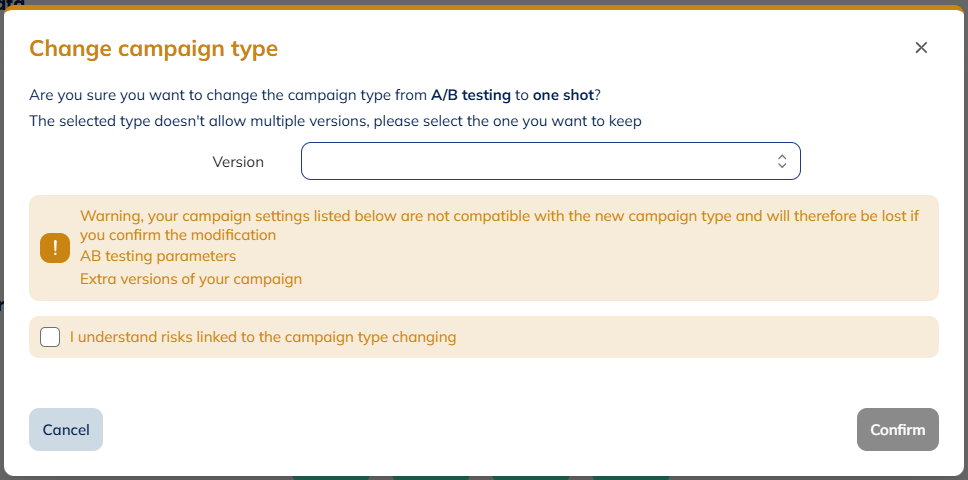The height and width of the screenshot is (480, 968).
Task: Click 'Extra versions of your campaign' line
Action: click(191, 279)
